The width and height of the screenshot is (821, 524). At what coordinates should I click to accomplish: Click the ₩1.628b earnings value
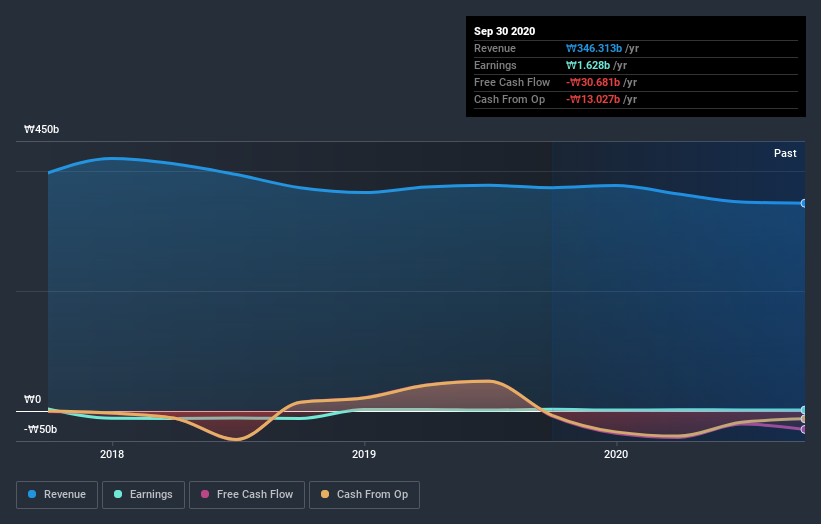coord(588,65)
